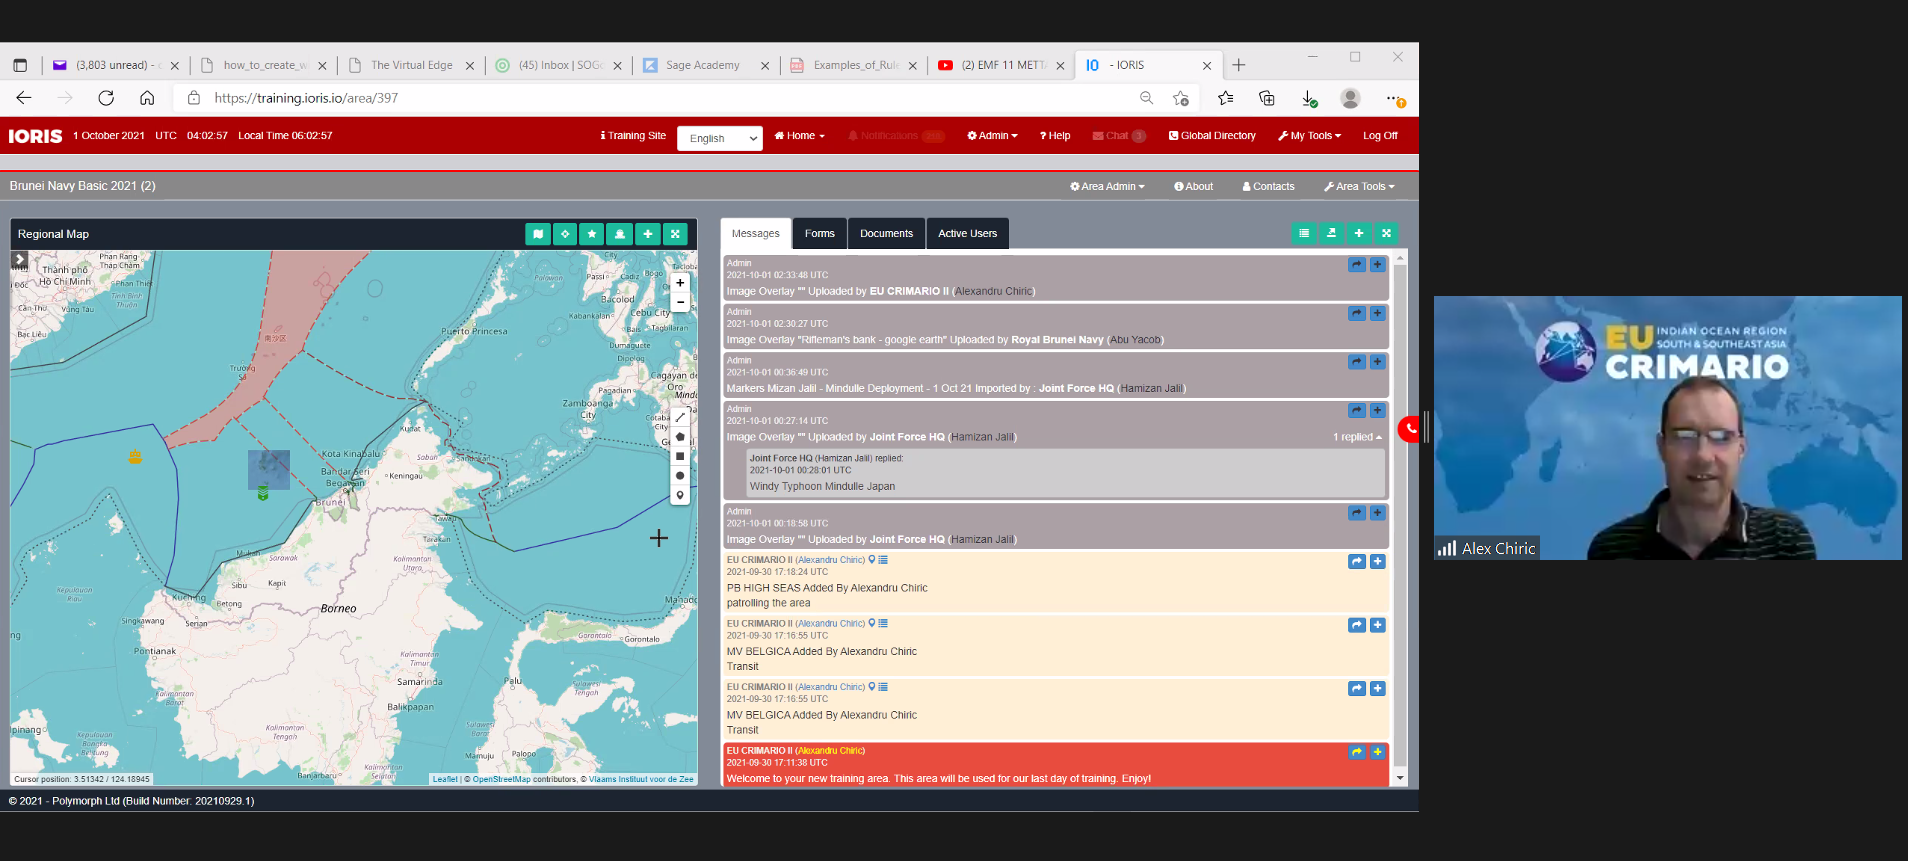Switch to The Virtual Edge browser tab
This screenshot has height=861, width=1908.
pos(411,65)
